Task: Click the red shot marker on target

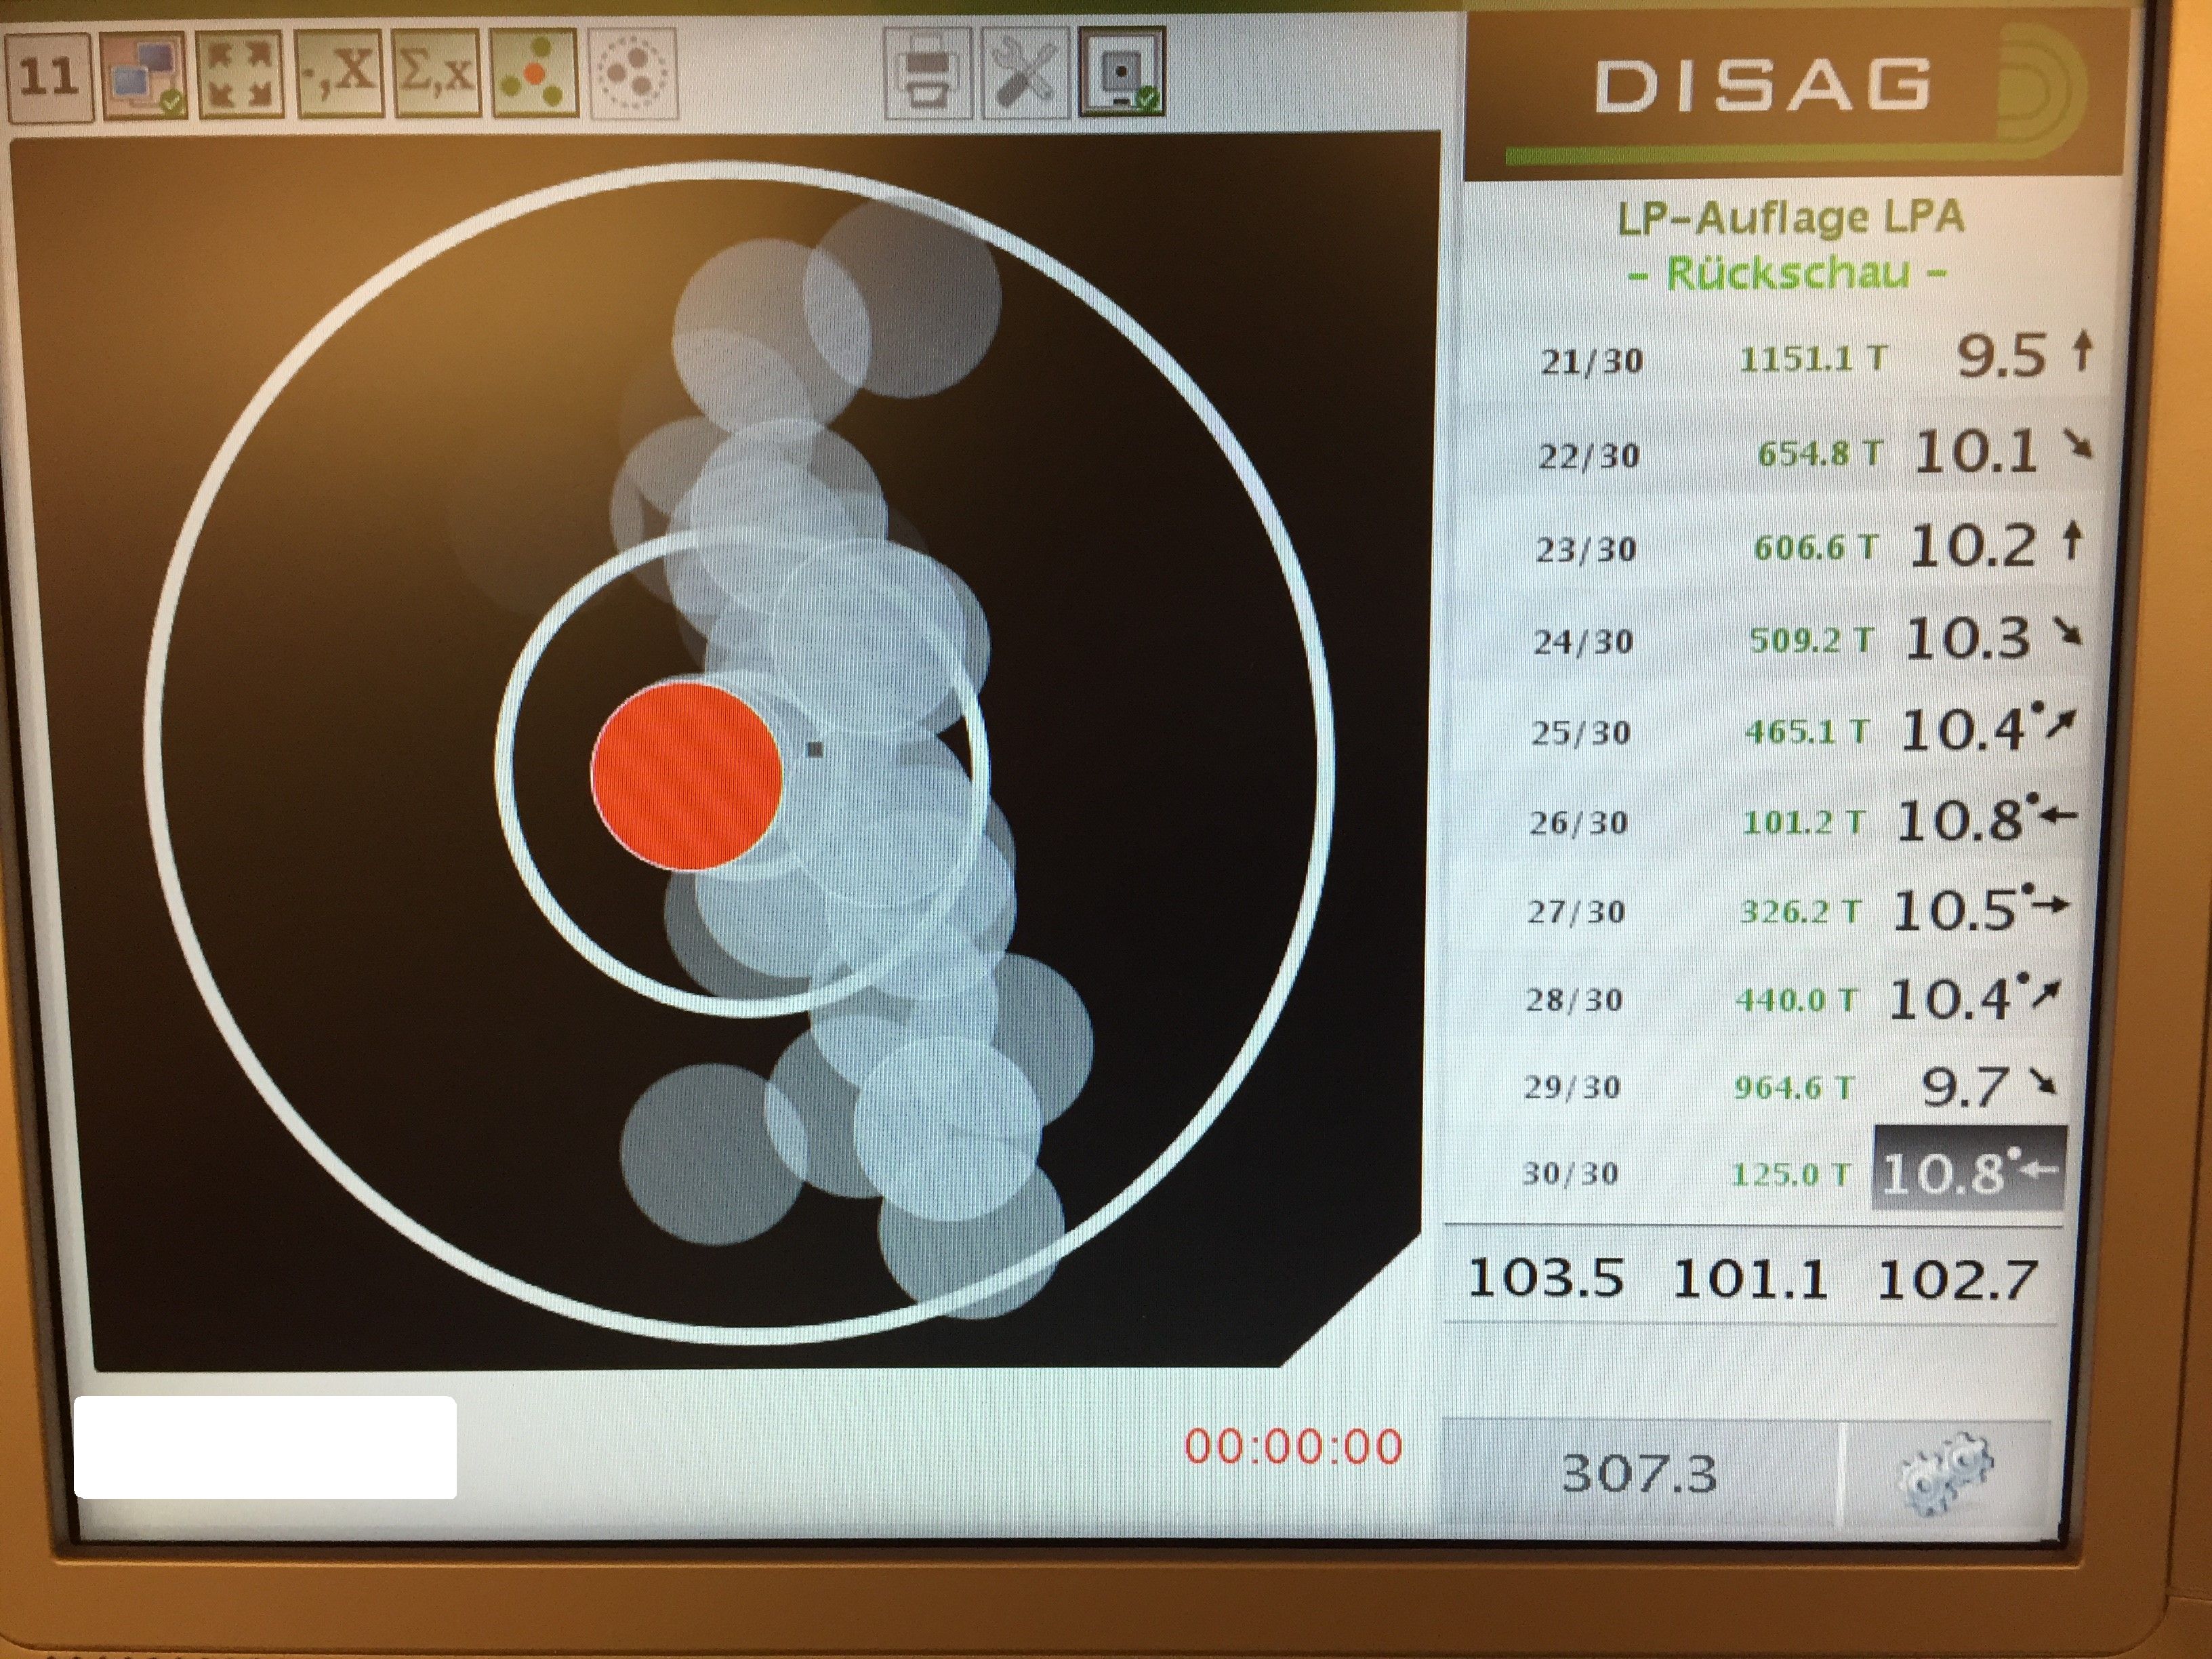Action: point(686,776)
